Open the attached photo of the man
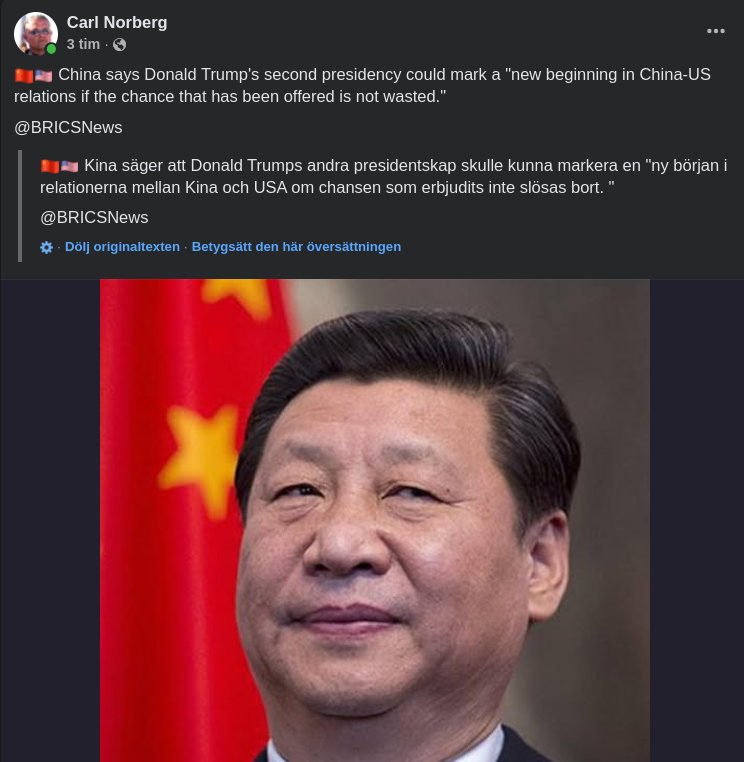The width and height of the screenshot is (744, 762). (375, 520)
